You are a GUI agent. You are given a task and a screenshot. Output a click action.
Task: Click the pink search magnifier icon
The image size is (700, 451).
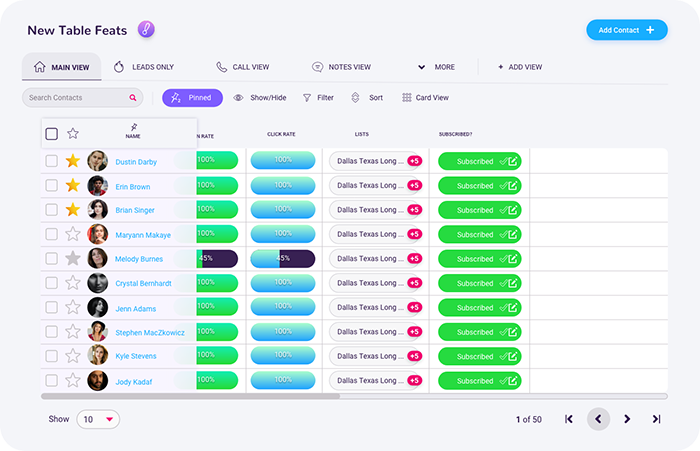133,97
